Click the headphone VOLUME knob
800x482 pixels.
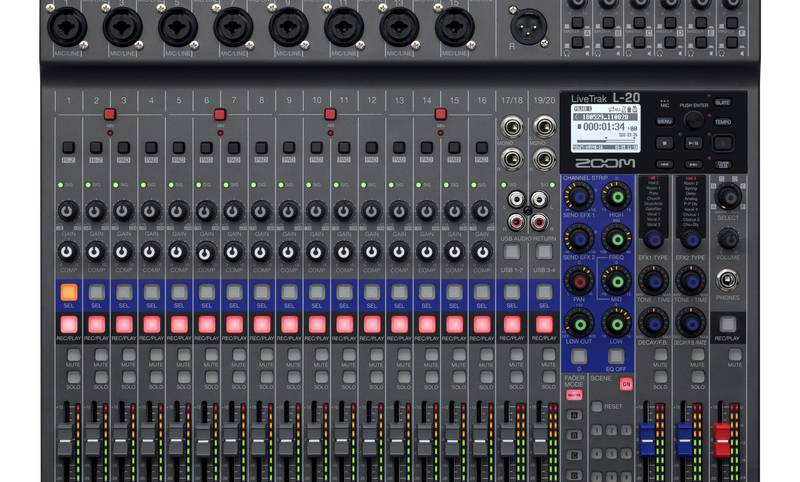click(728, 238)
